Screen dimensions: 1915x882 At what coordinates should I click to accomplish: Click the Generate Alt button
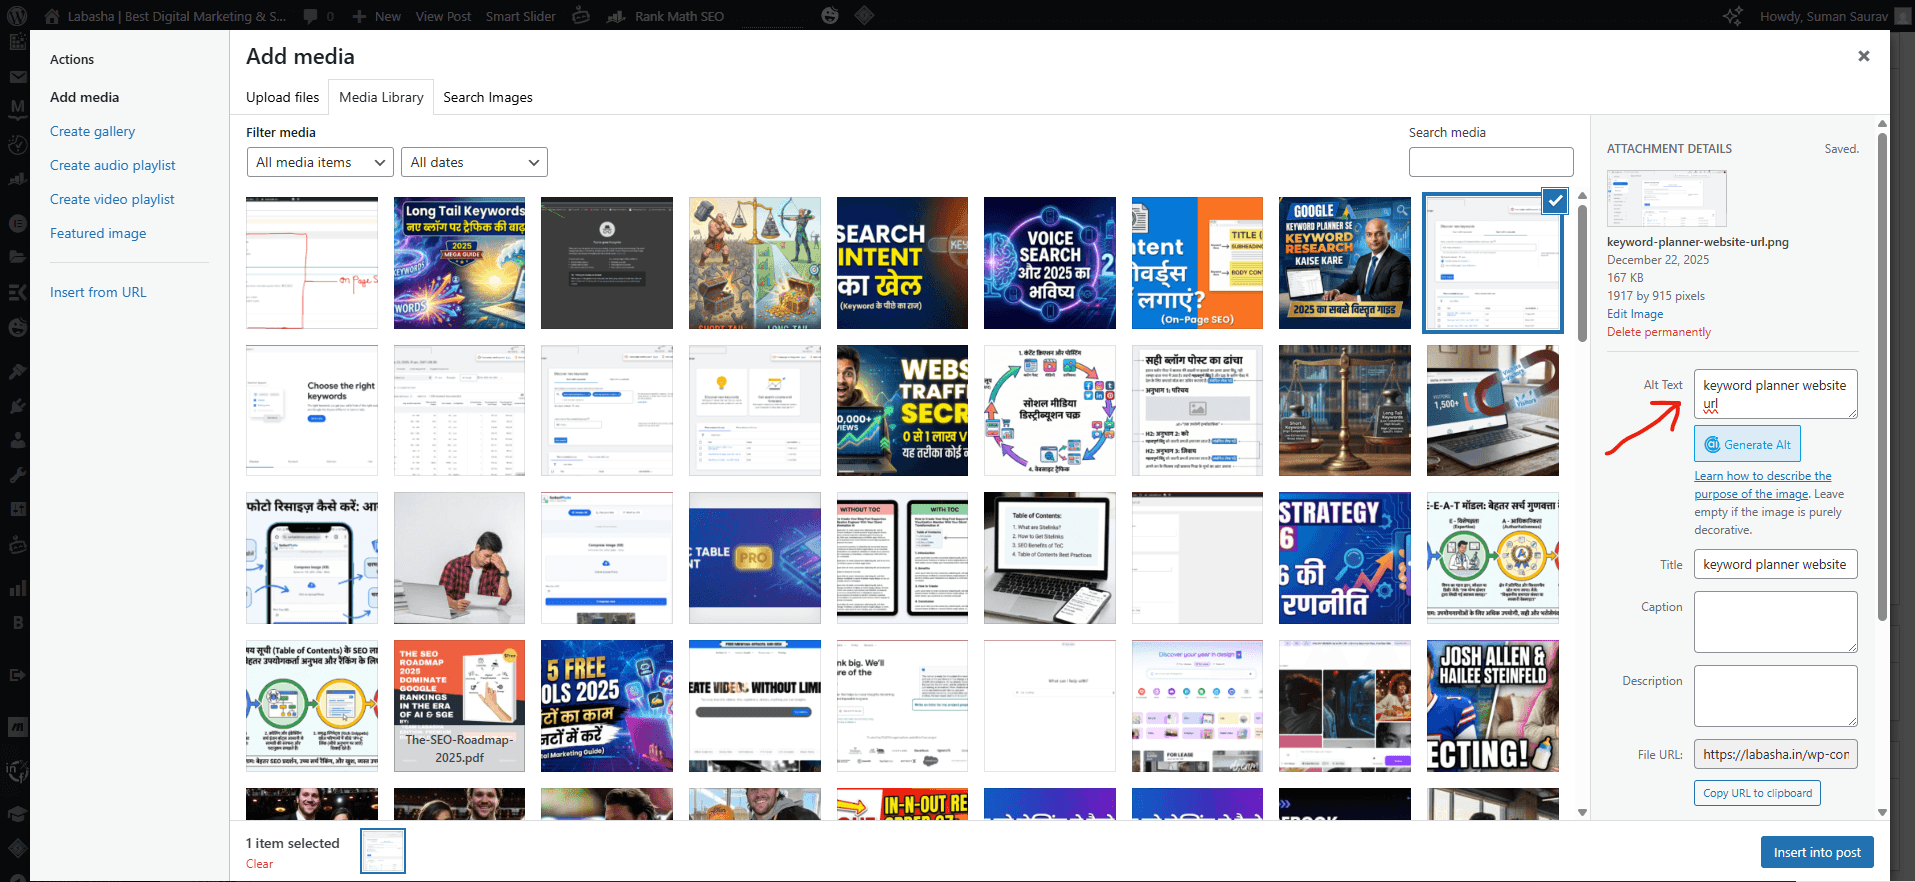(1747, 444)
